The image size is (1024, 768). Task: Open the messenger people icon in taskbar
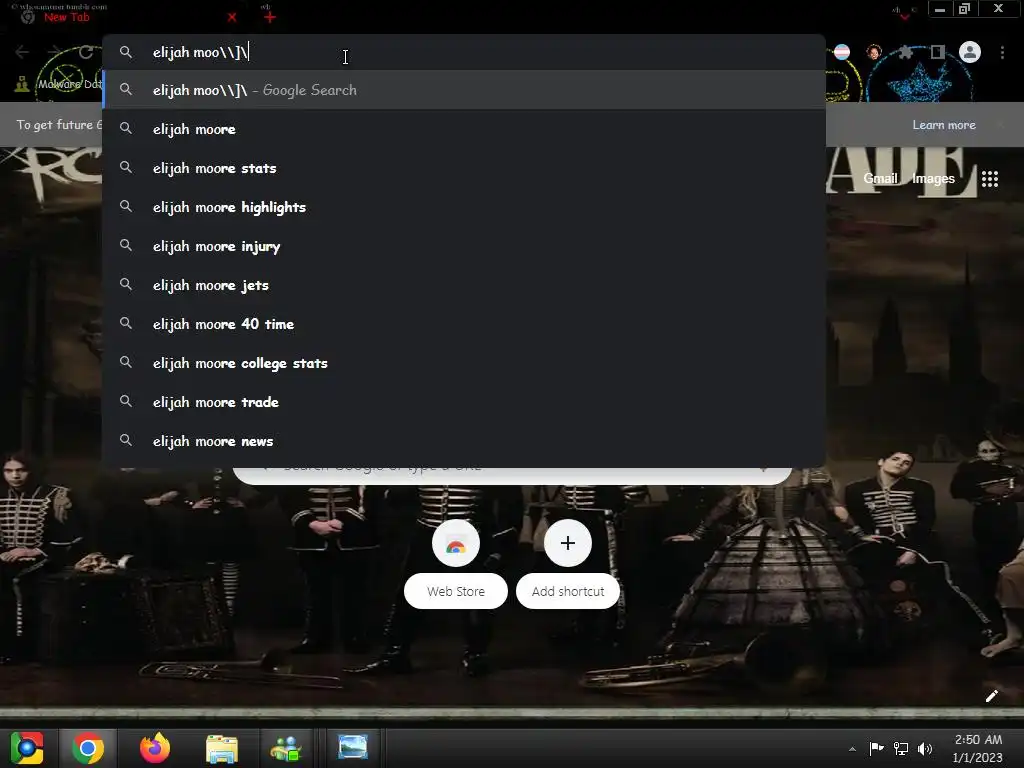(x=285, y=748)
